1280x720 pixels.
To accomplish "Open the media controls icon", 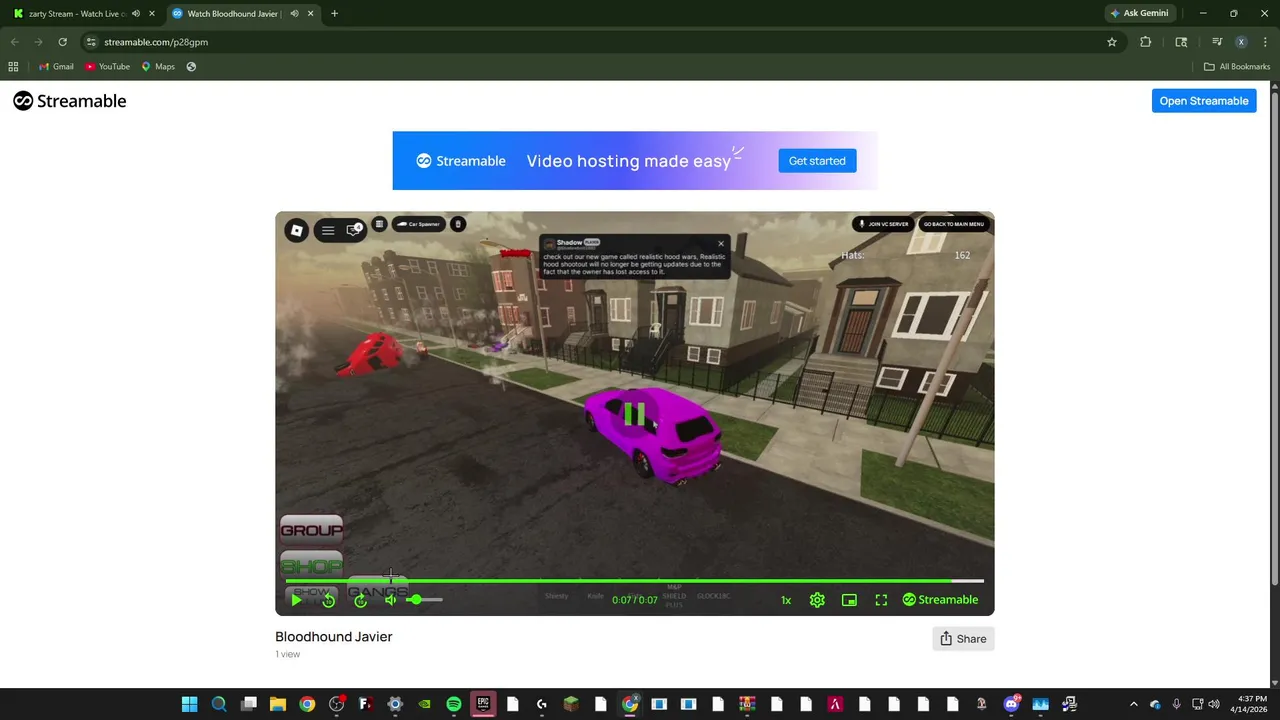I will click(1217, 42).
